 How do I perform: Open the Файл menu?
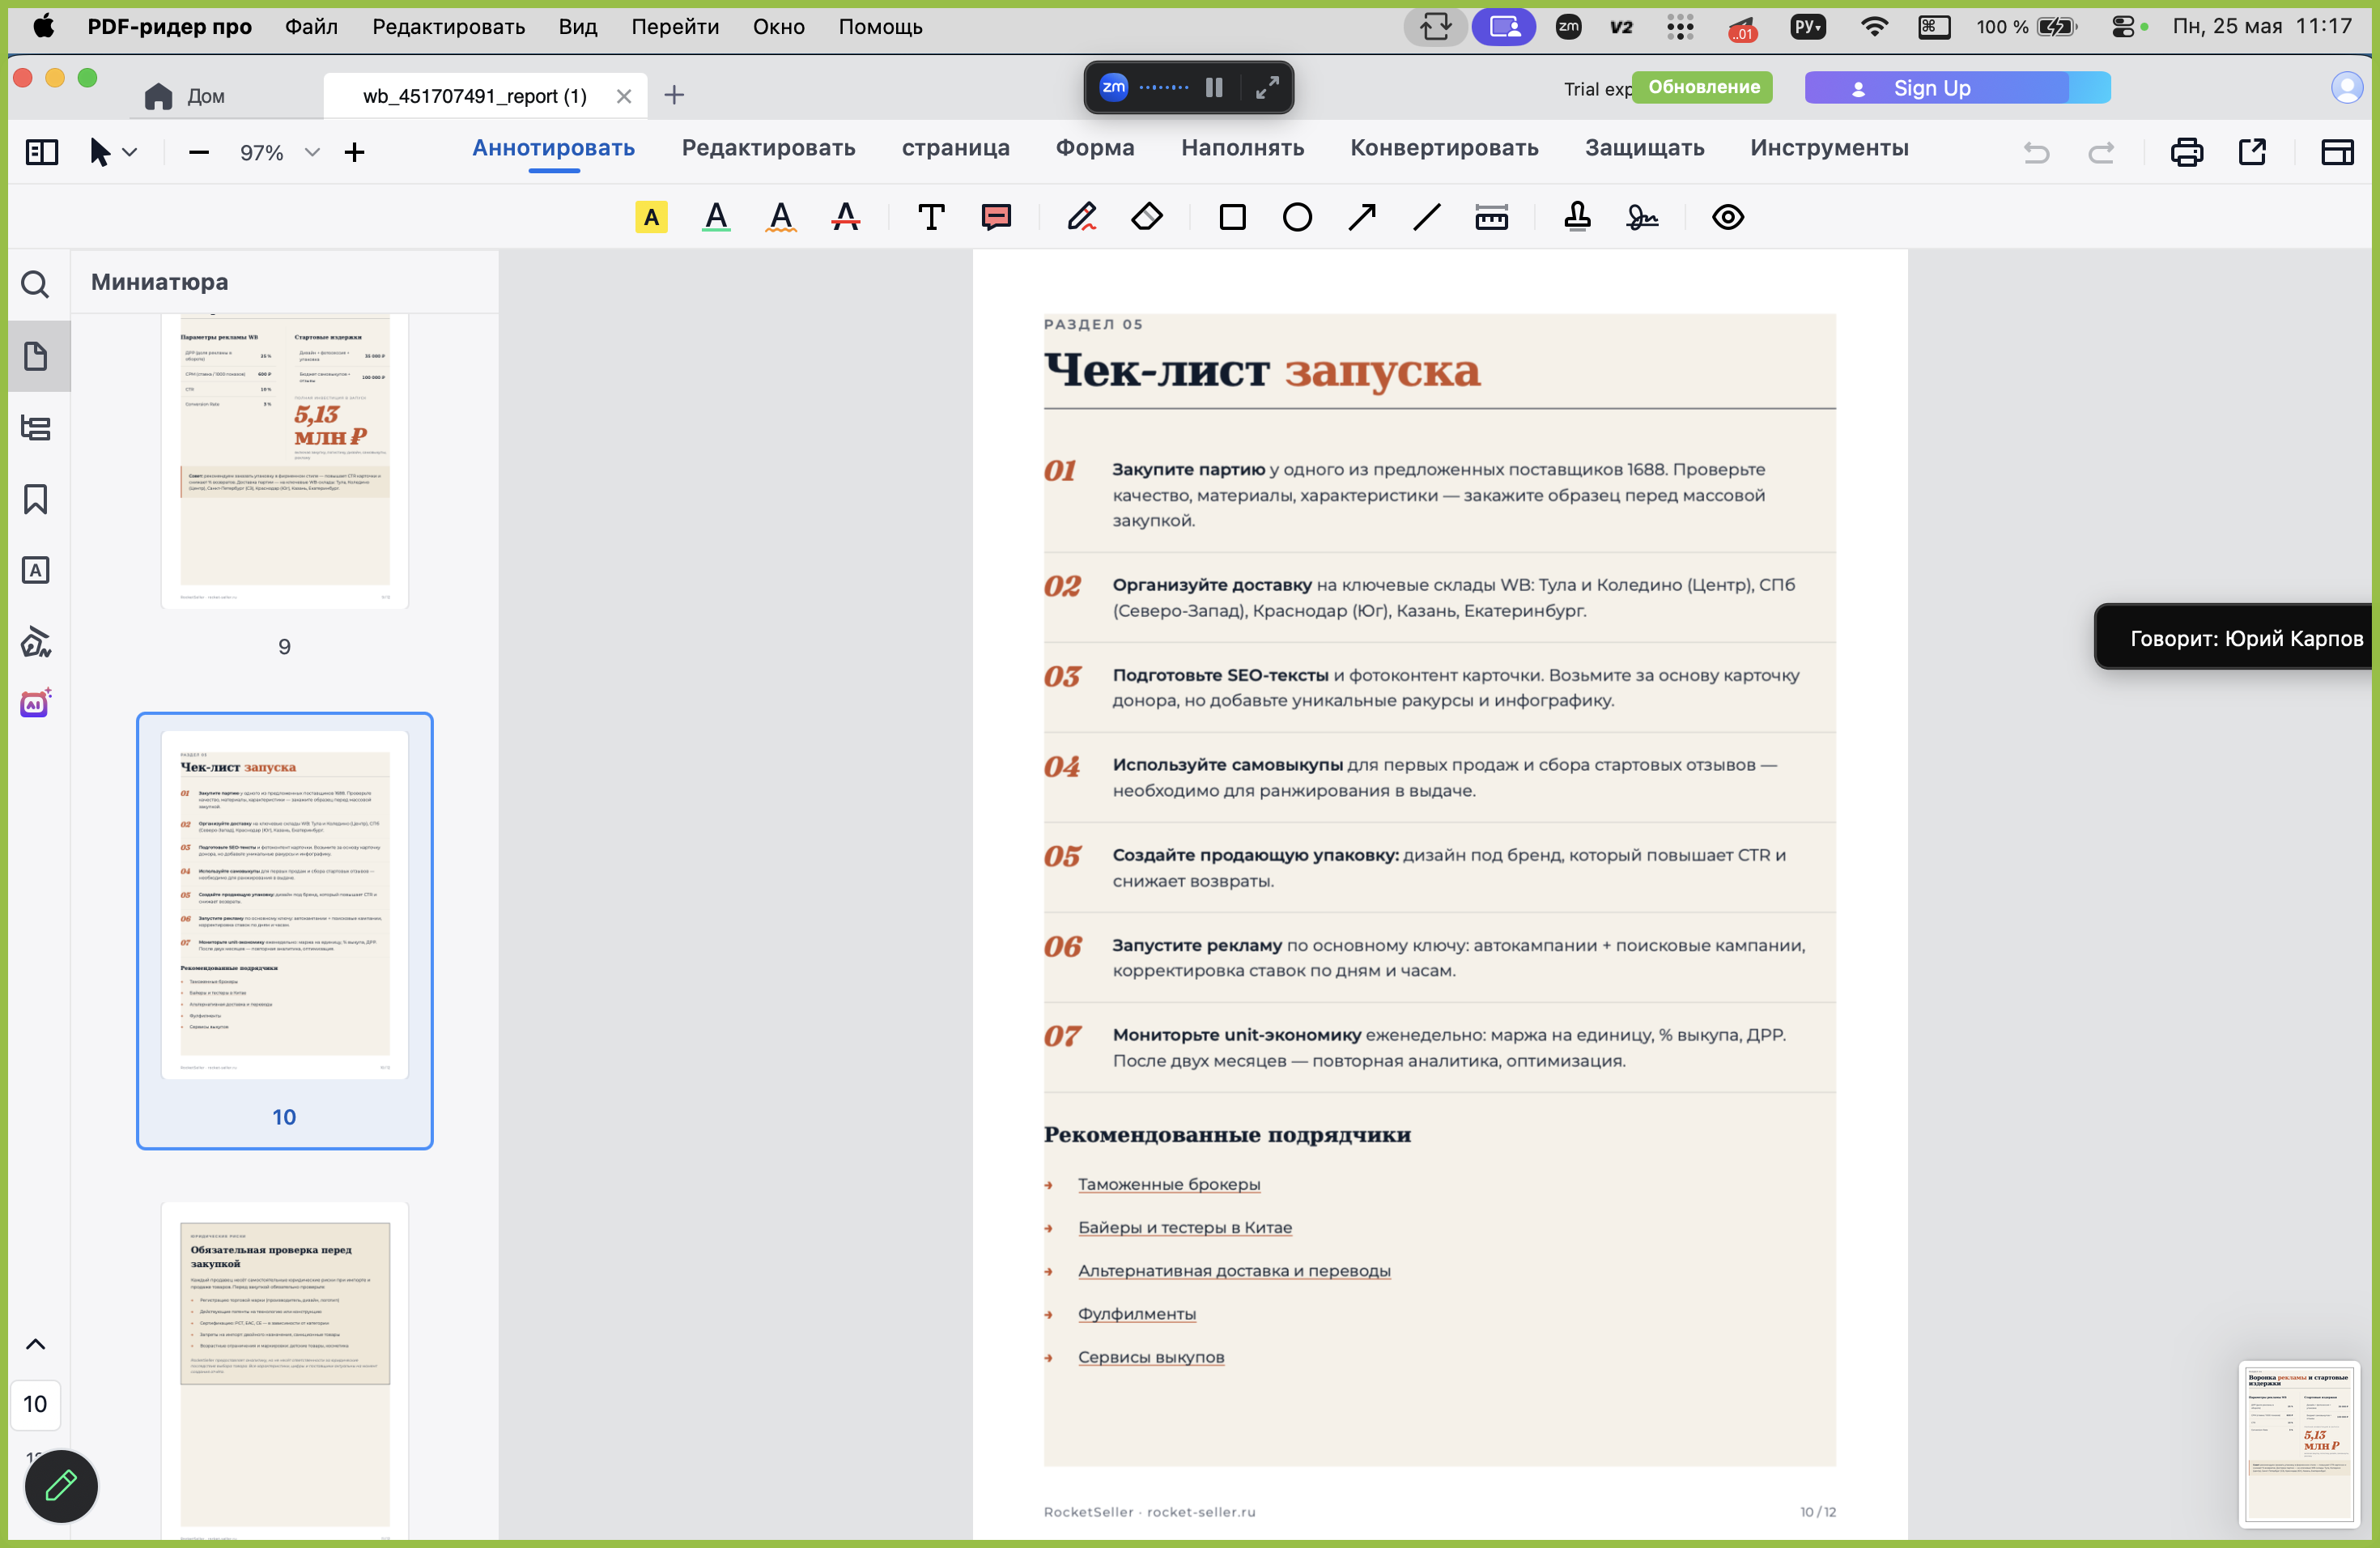point(311,27)
